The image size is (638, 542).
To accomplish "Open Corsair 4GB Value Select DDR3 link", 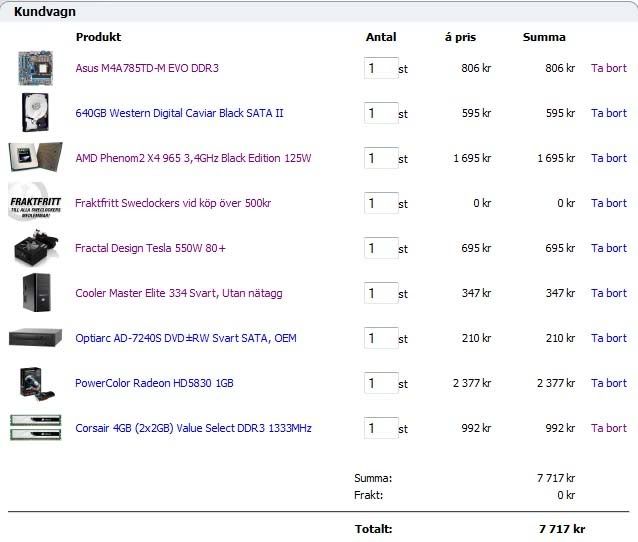I will (x=193, y=428).
